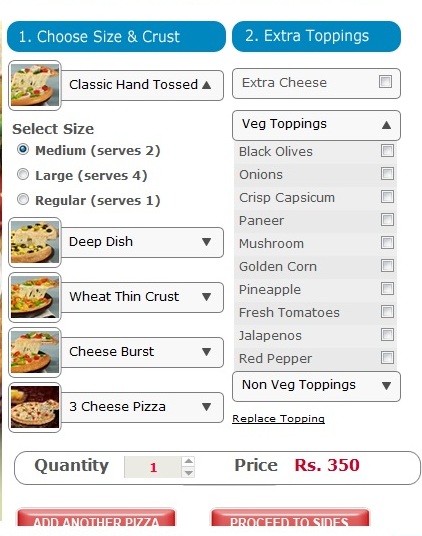This screenshot has width=422, height=536.
Task: Decrease quantity with the down arrow
Action: point(188,473)
